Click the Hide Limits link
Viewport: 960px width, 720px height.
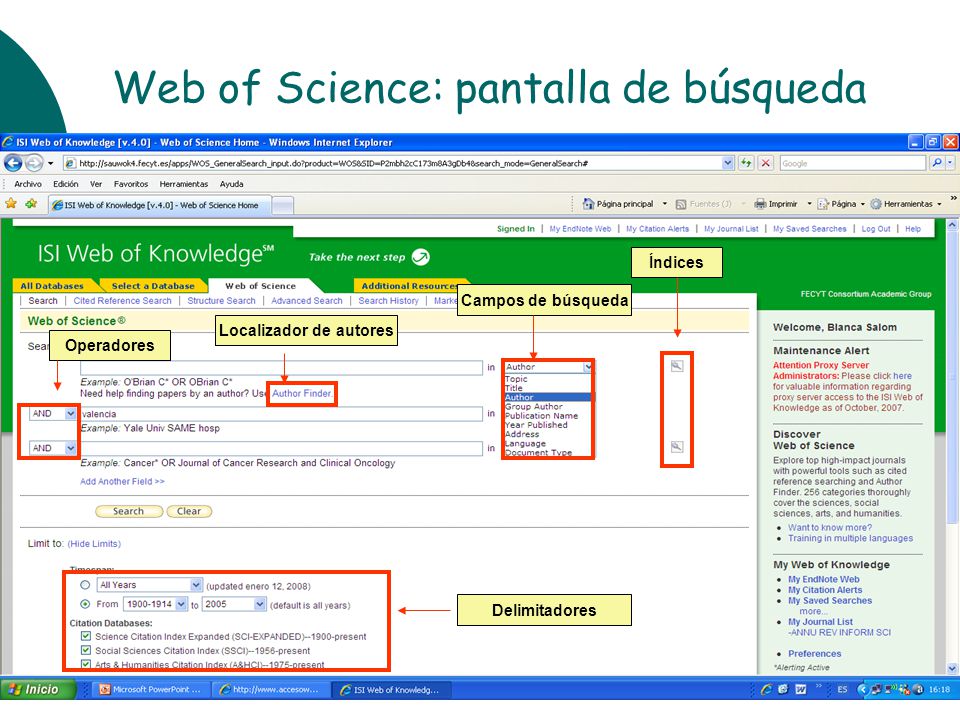[94, 544]
